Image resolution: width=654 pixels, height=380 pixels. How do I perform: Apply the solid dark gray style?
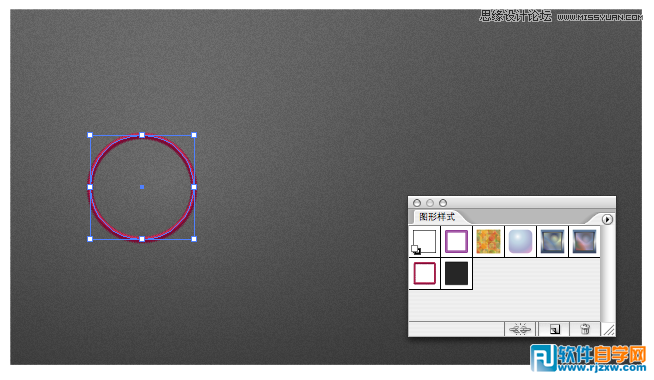(x=456, y=274)
